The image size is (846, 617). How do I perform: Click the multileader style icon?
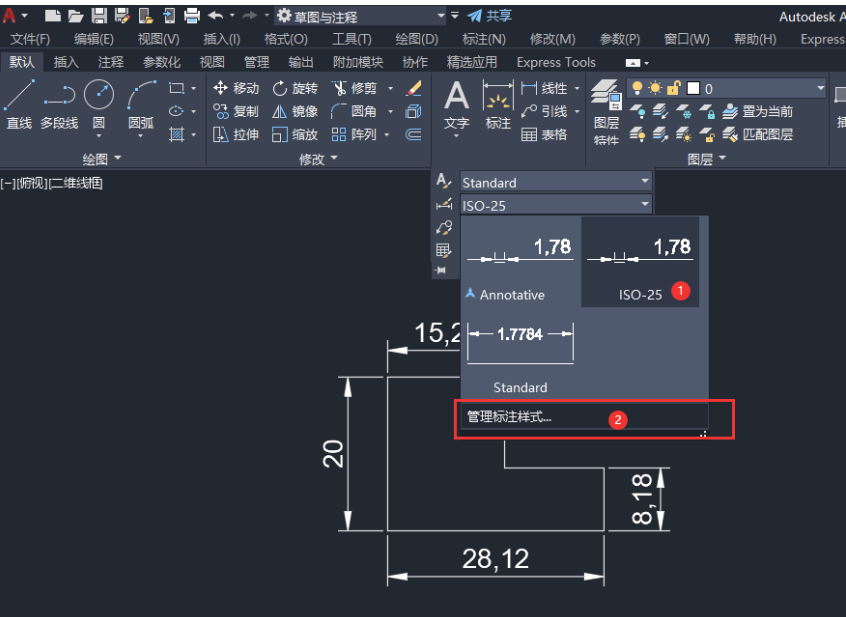(x=444, y=228)
